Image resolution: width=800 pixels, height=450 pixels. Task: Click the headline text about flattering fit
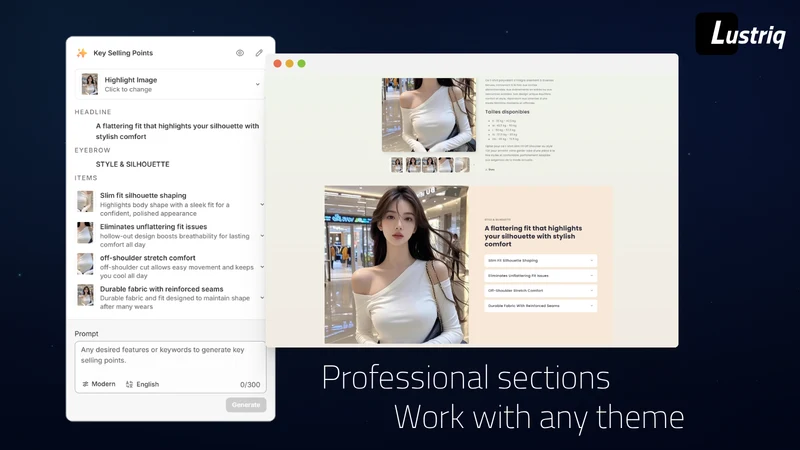click(x=178, y=131)
